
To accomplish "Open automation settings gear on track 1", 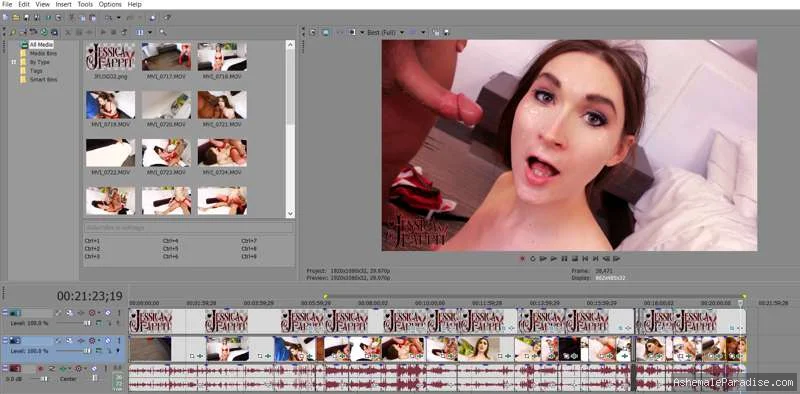I will pos(92,312).
